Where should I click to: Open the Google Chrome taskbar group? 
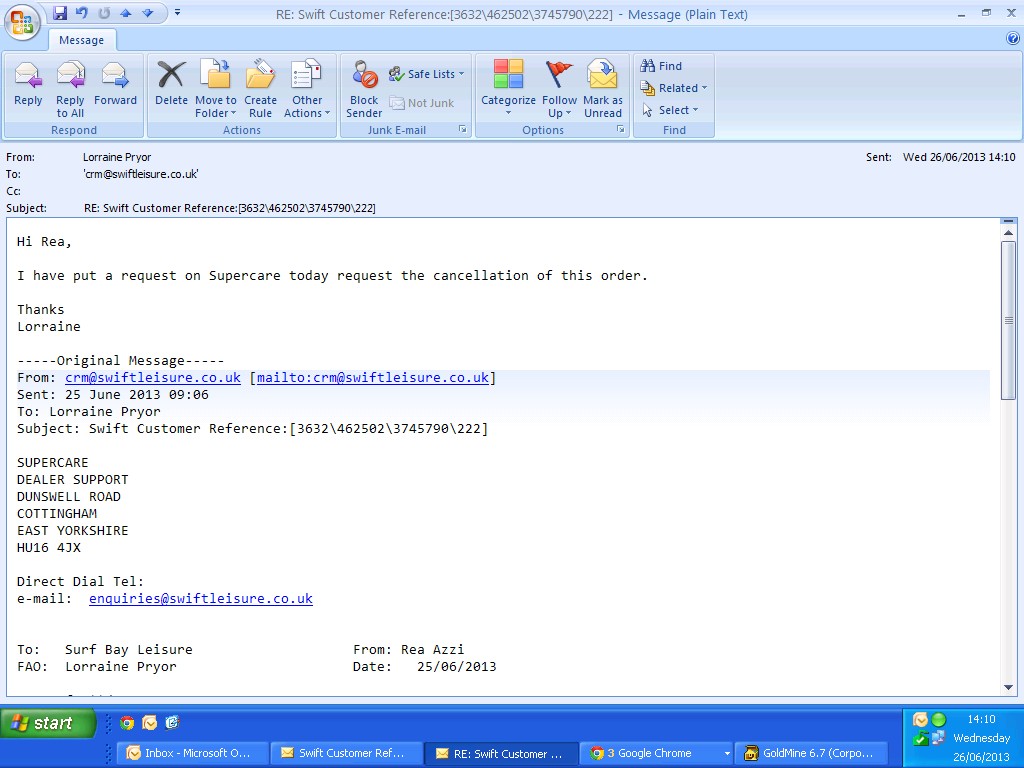[x=656, y=753]
